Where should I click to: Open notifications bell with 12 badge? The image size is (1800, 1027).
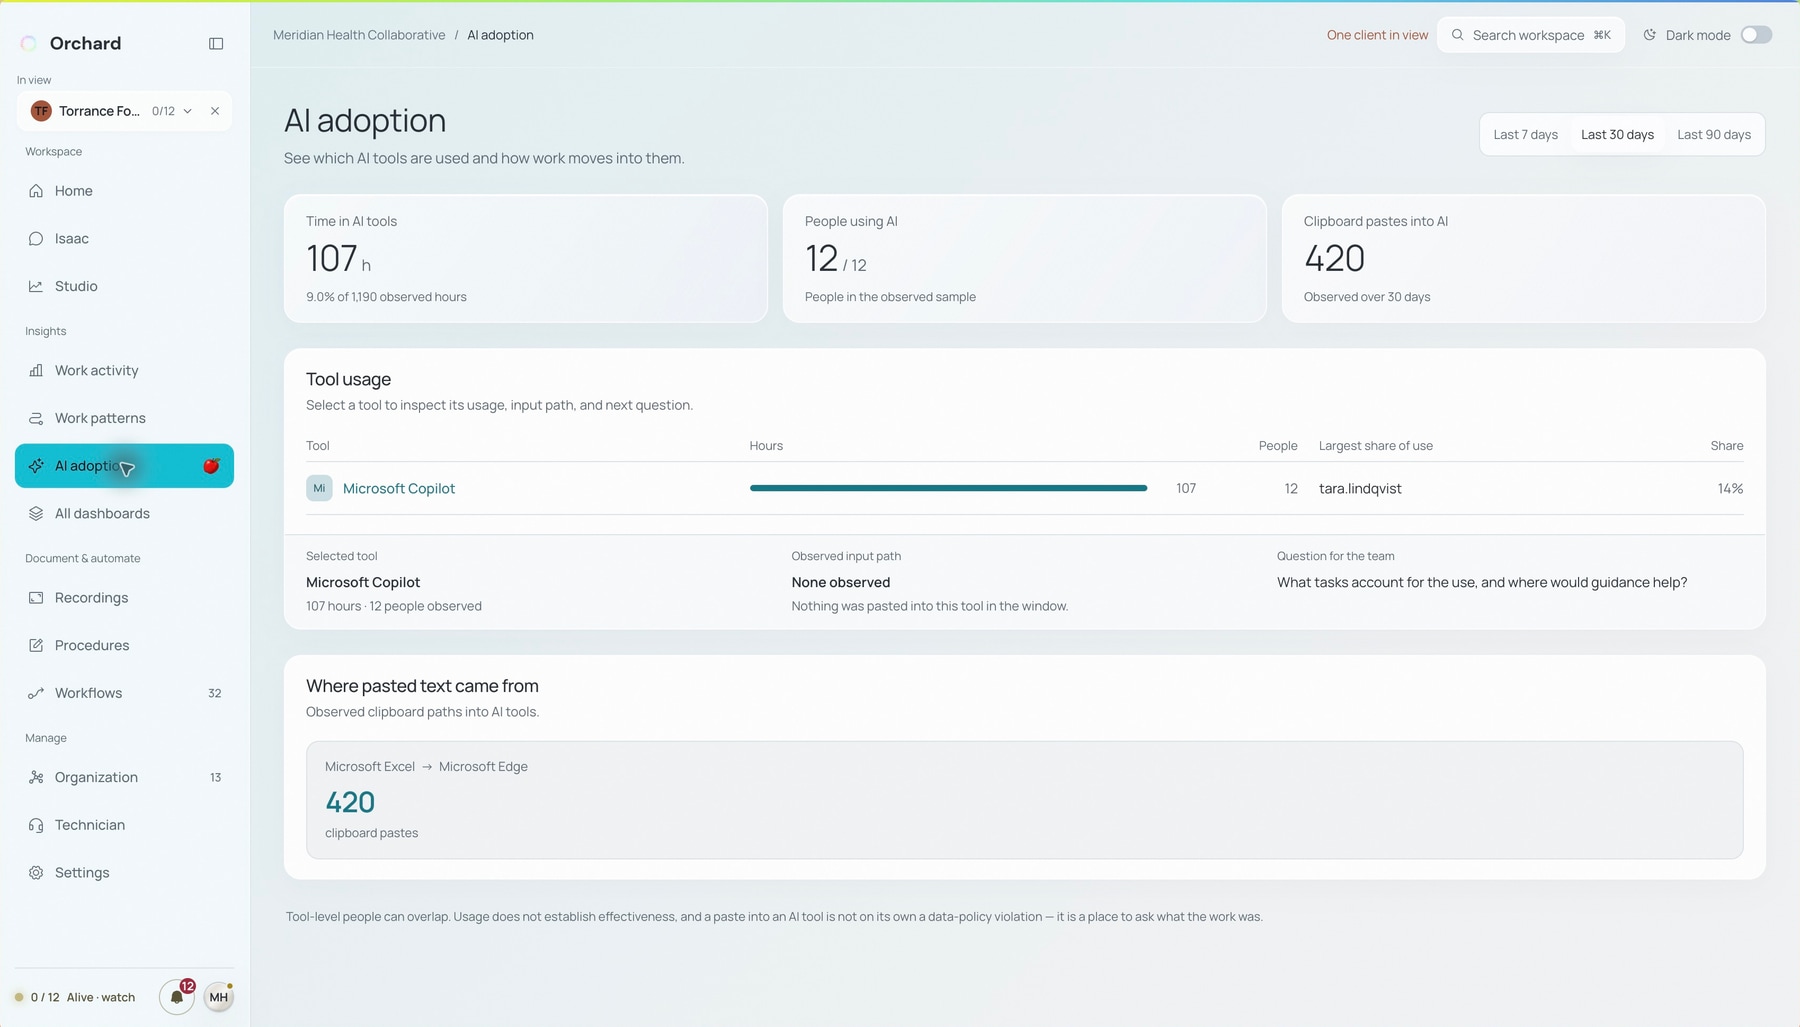pos(177,996)
